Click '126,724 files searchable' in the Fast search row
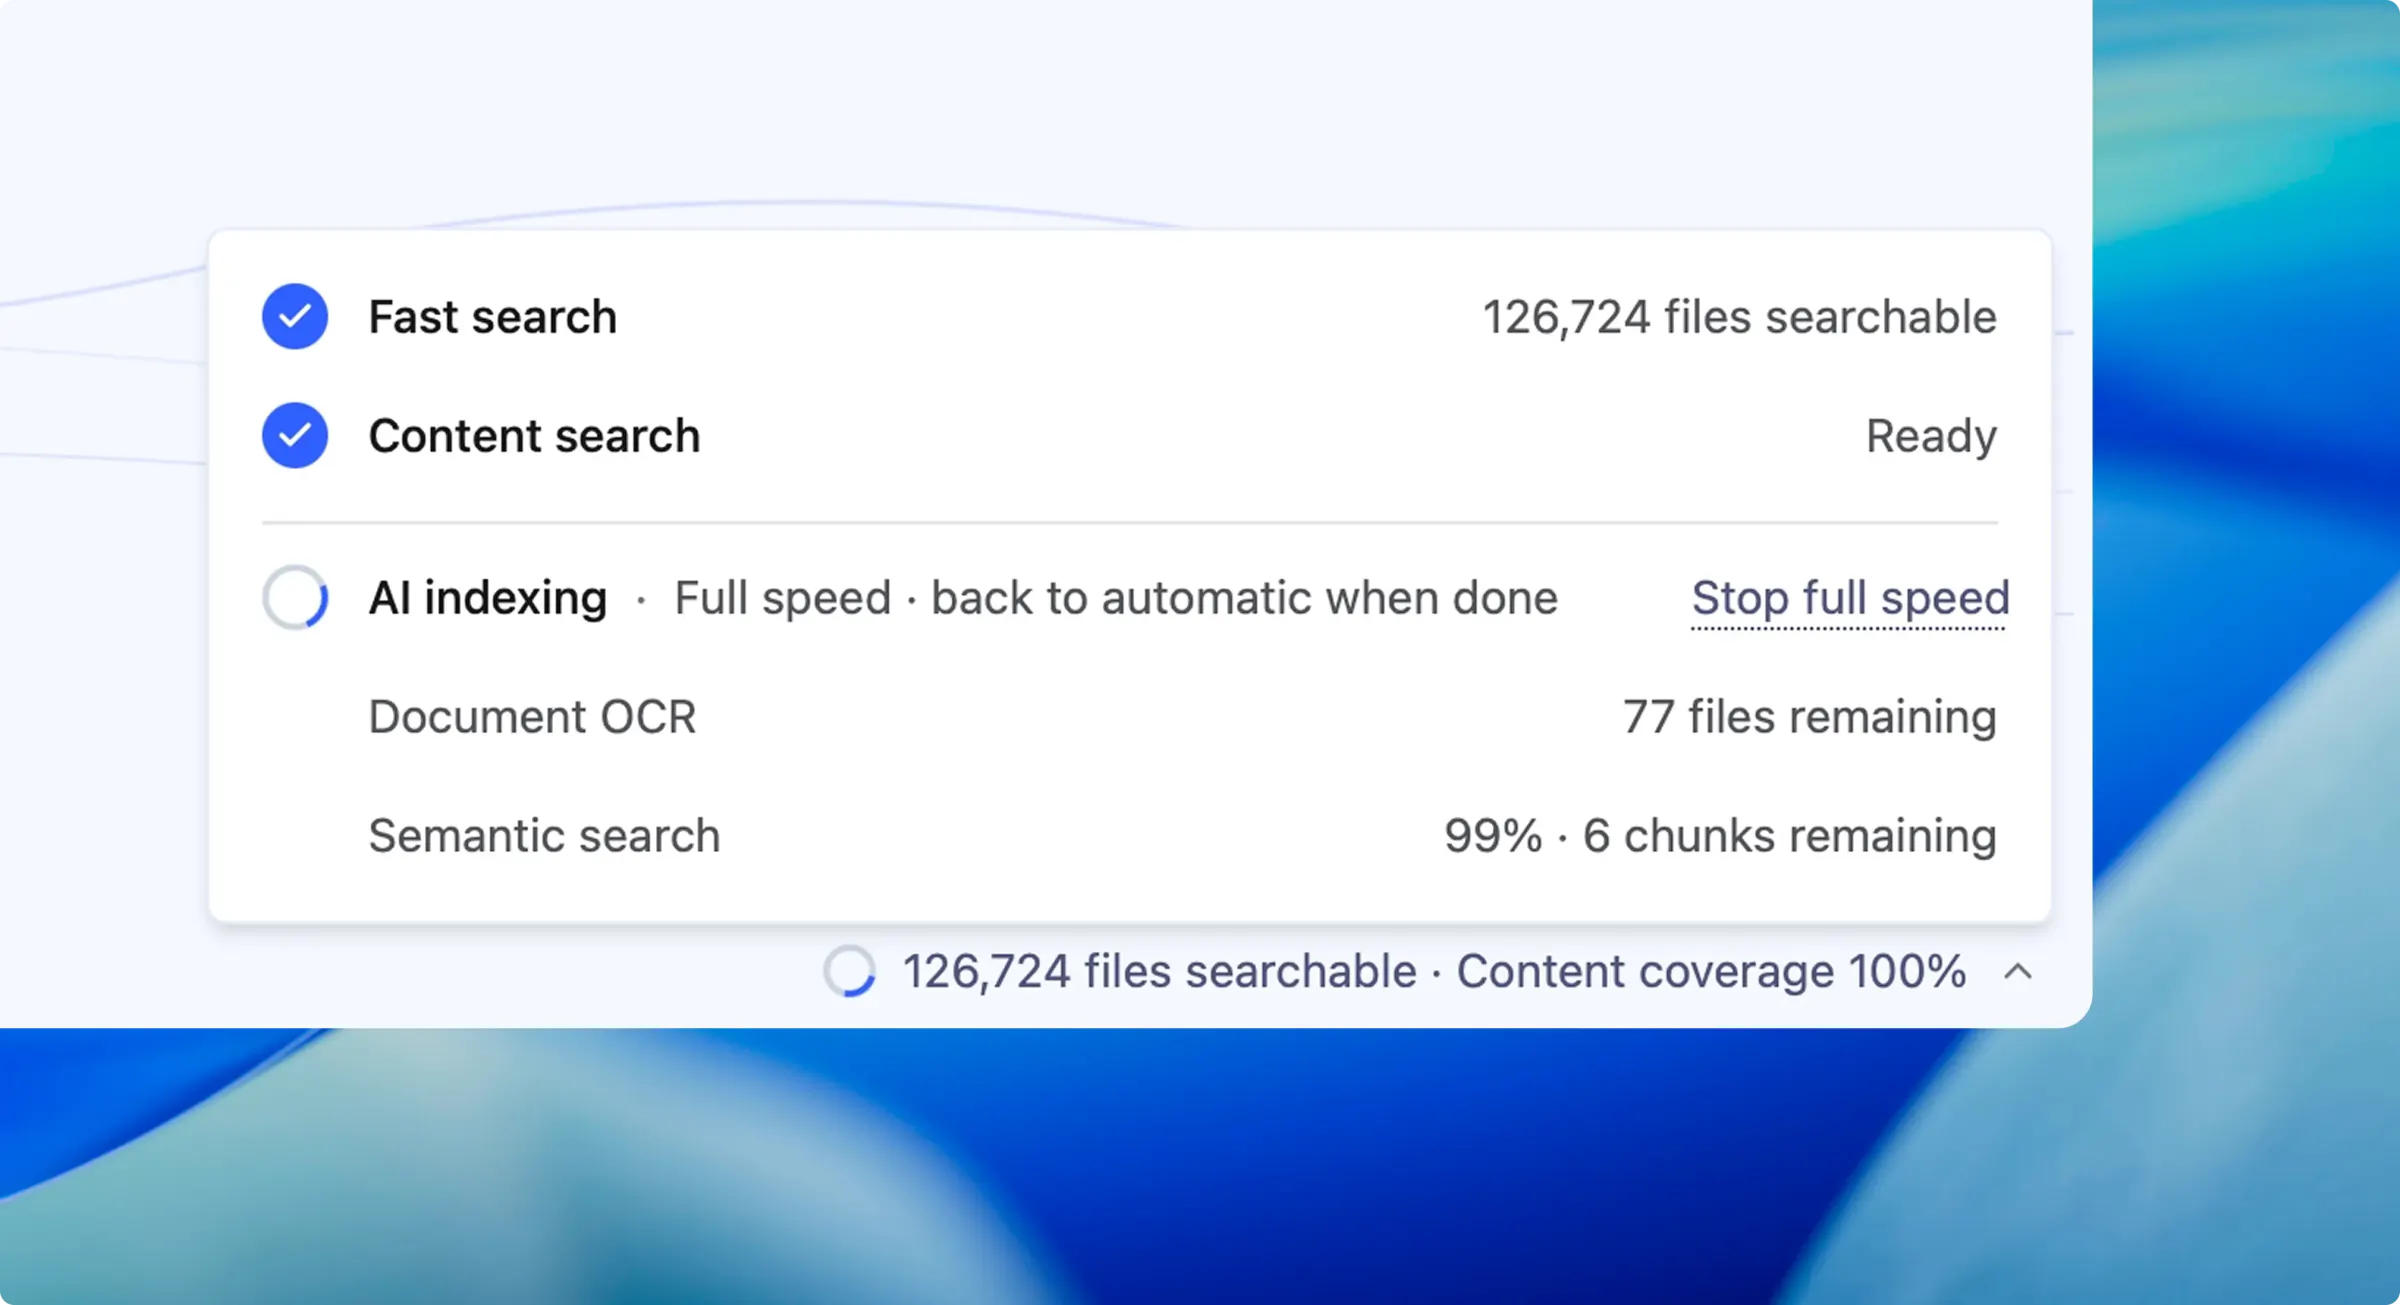This screenshot has height=1305, width=2400. tap(1740, 317)
